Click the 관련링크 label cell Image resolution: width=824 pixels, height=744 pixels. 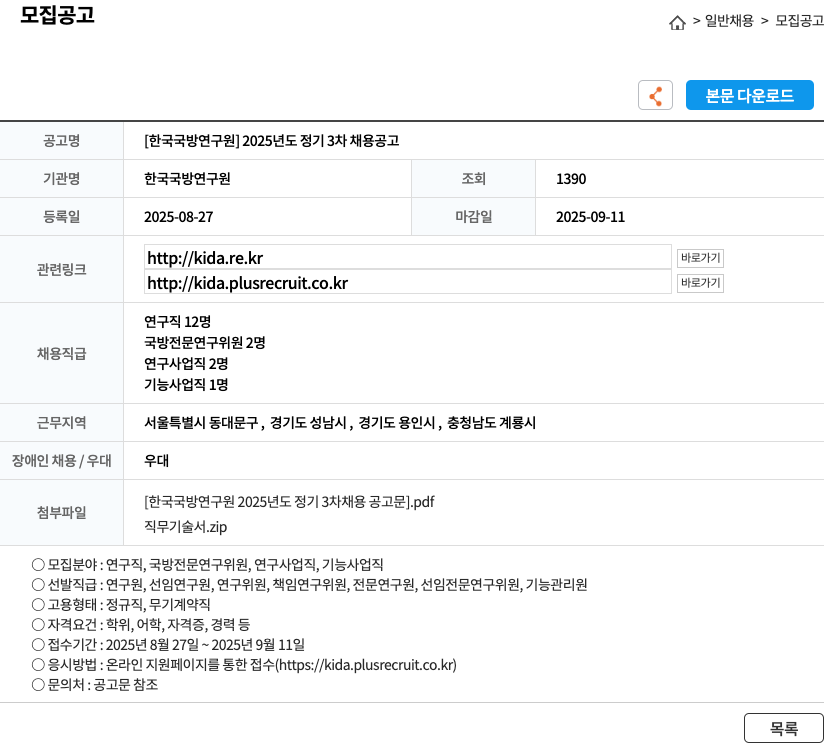pos(61,269)
